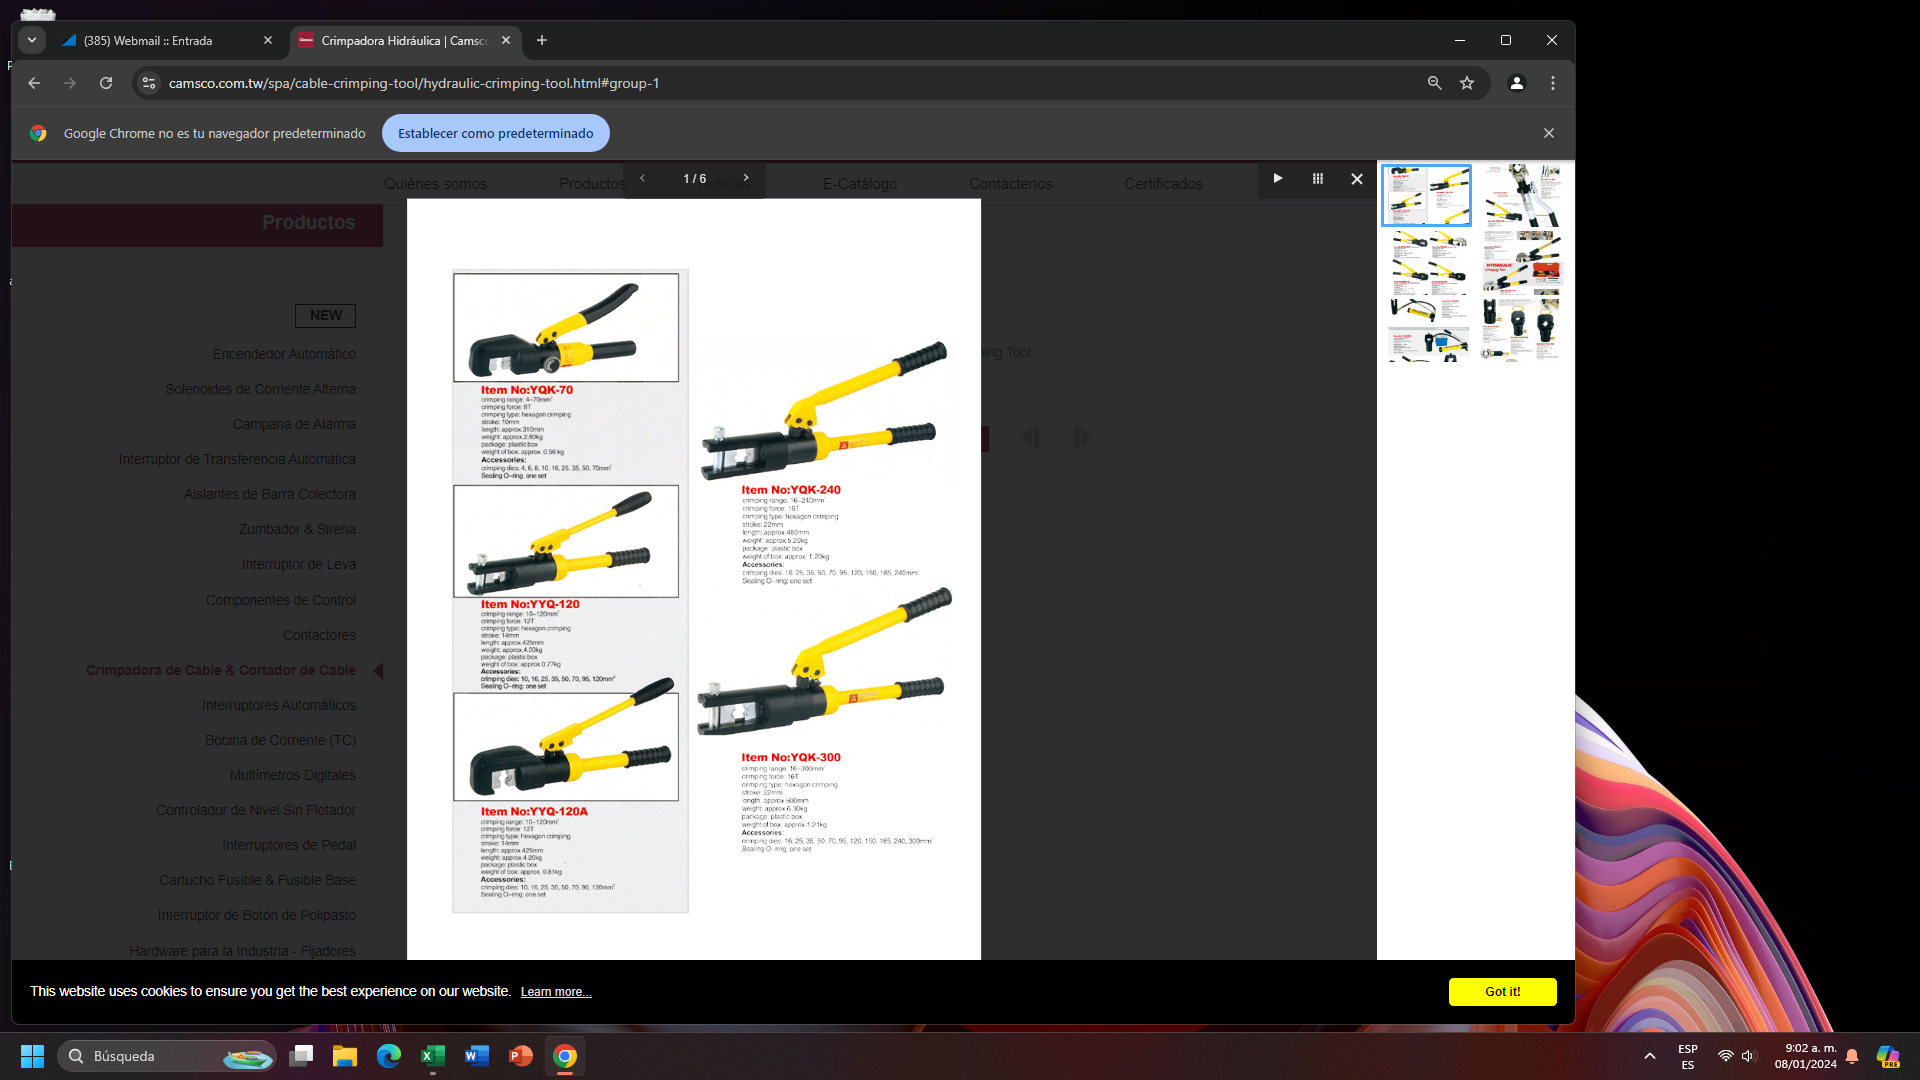Open a new browser tab
The image size is (1920, 1080).
point(542,41)
